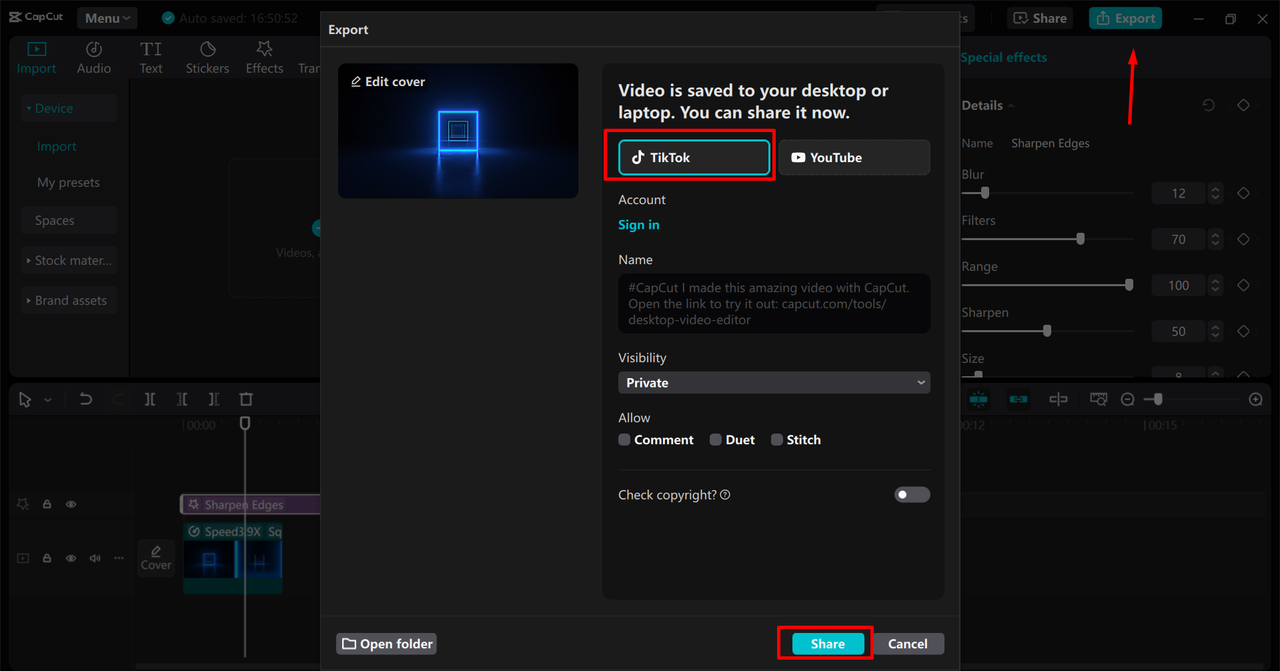This screenshot has width=1280, height=671.
Task: Click the Open folder button
Action: click(x=386, y=644)
